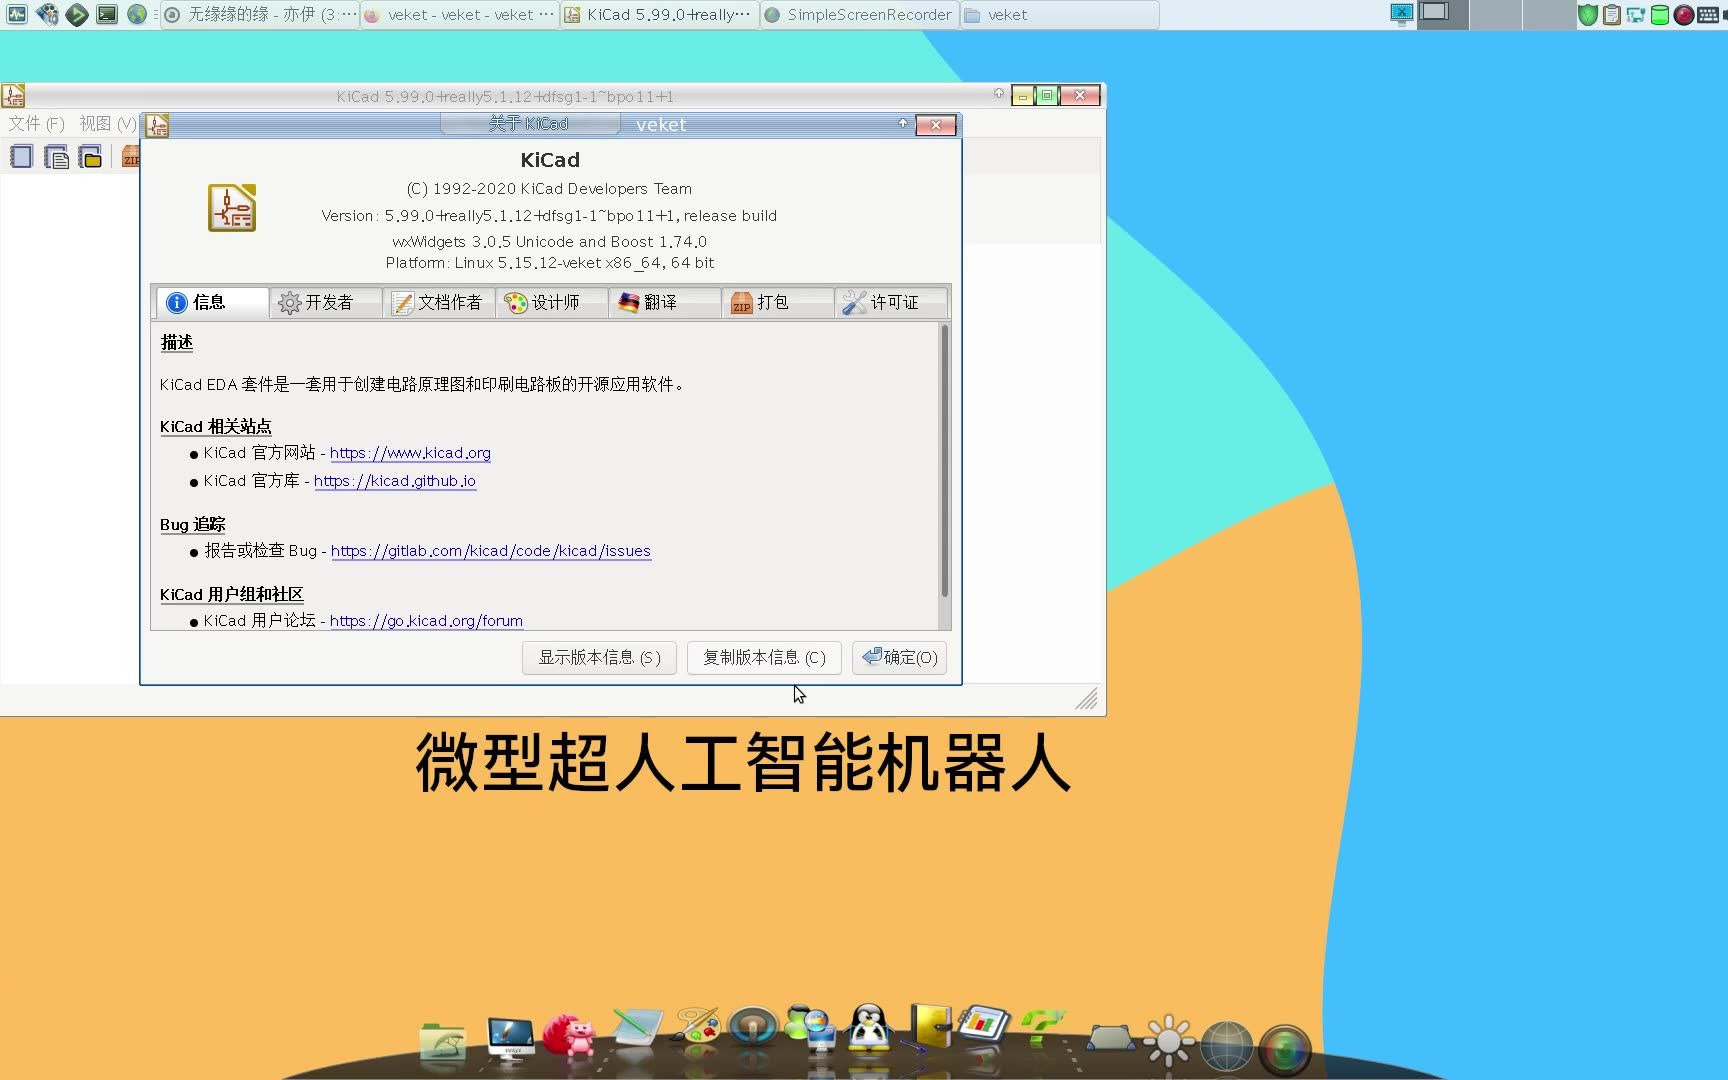This screenshot has height=1080, width=1728.
Task: Click the show desktop icon in top panel
Action: 1402,13
